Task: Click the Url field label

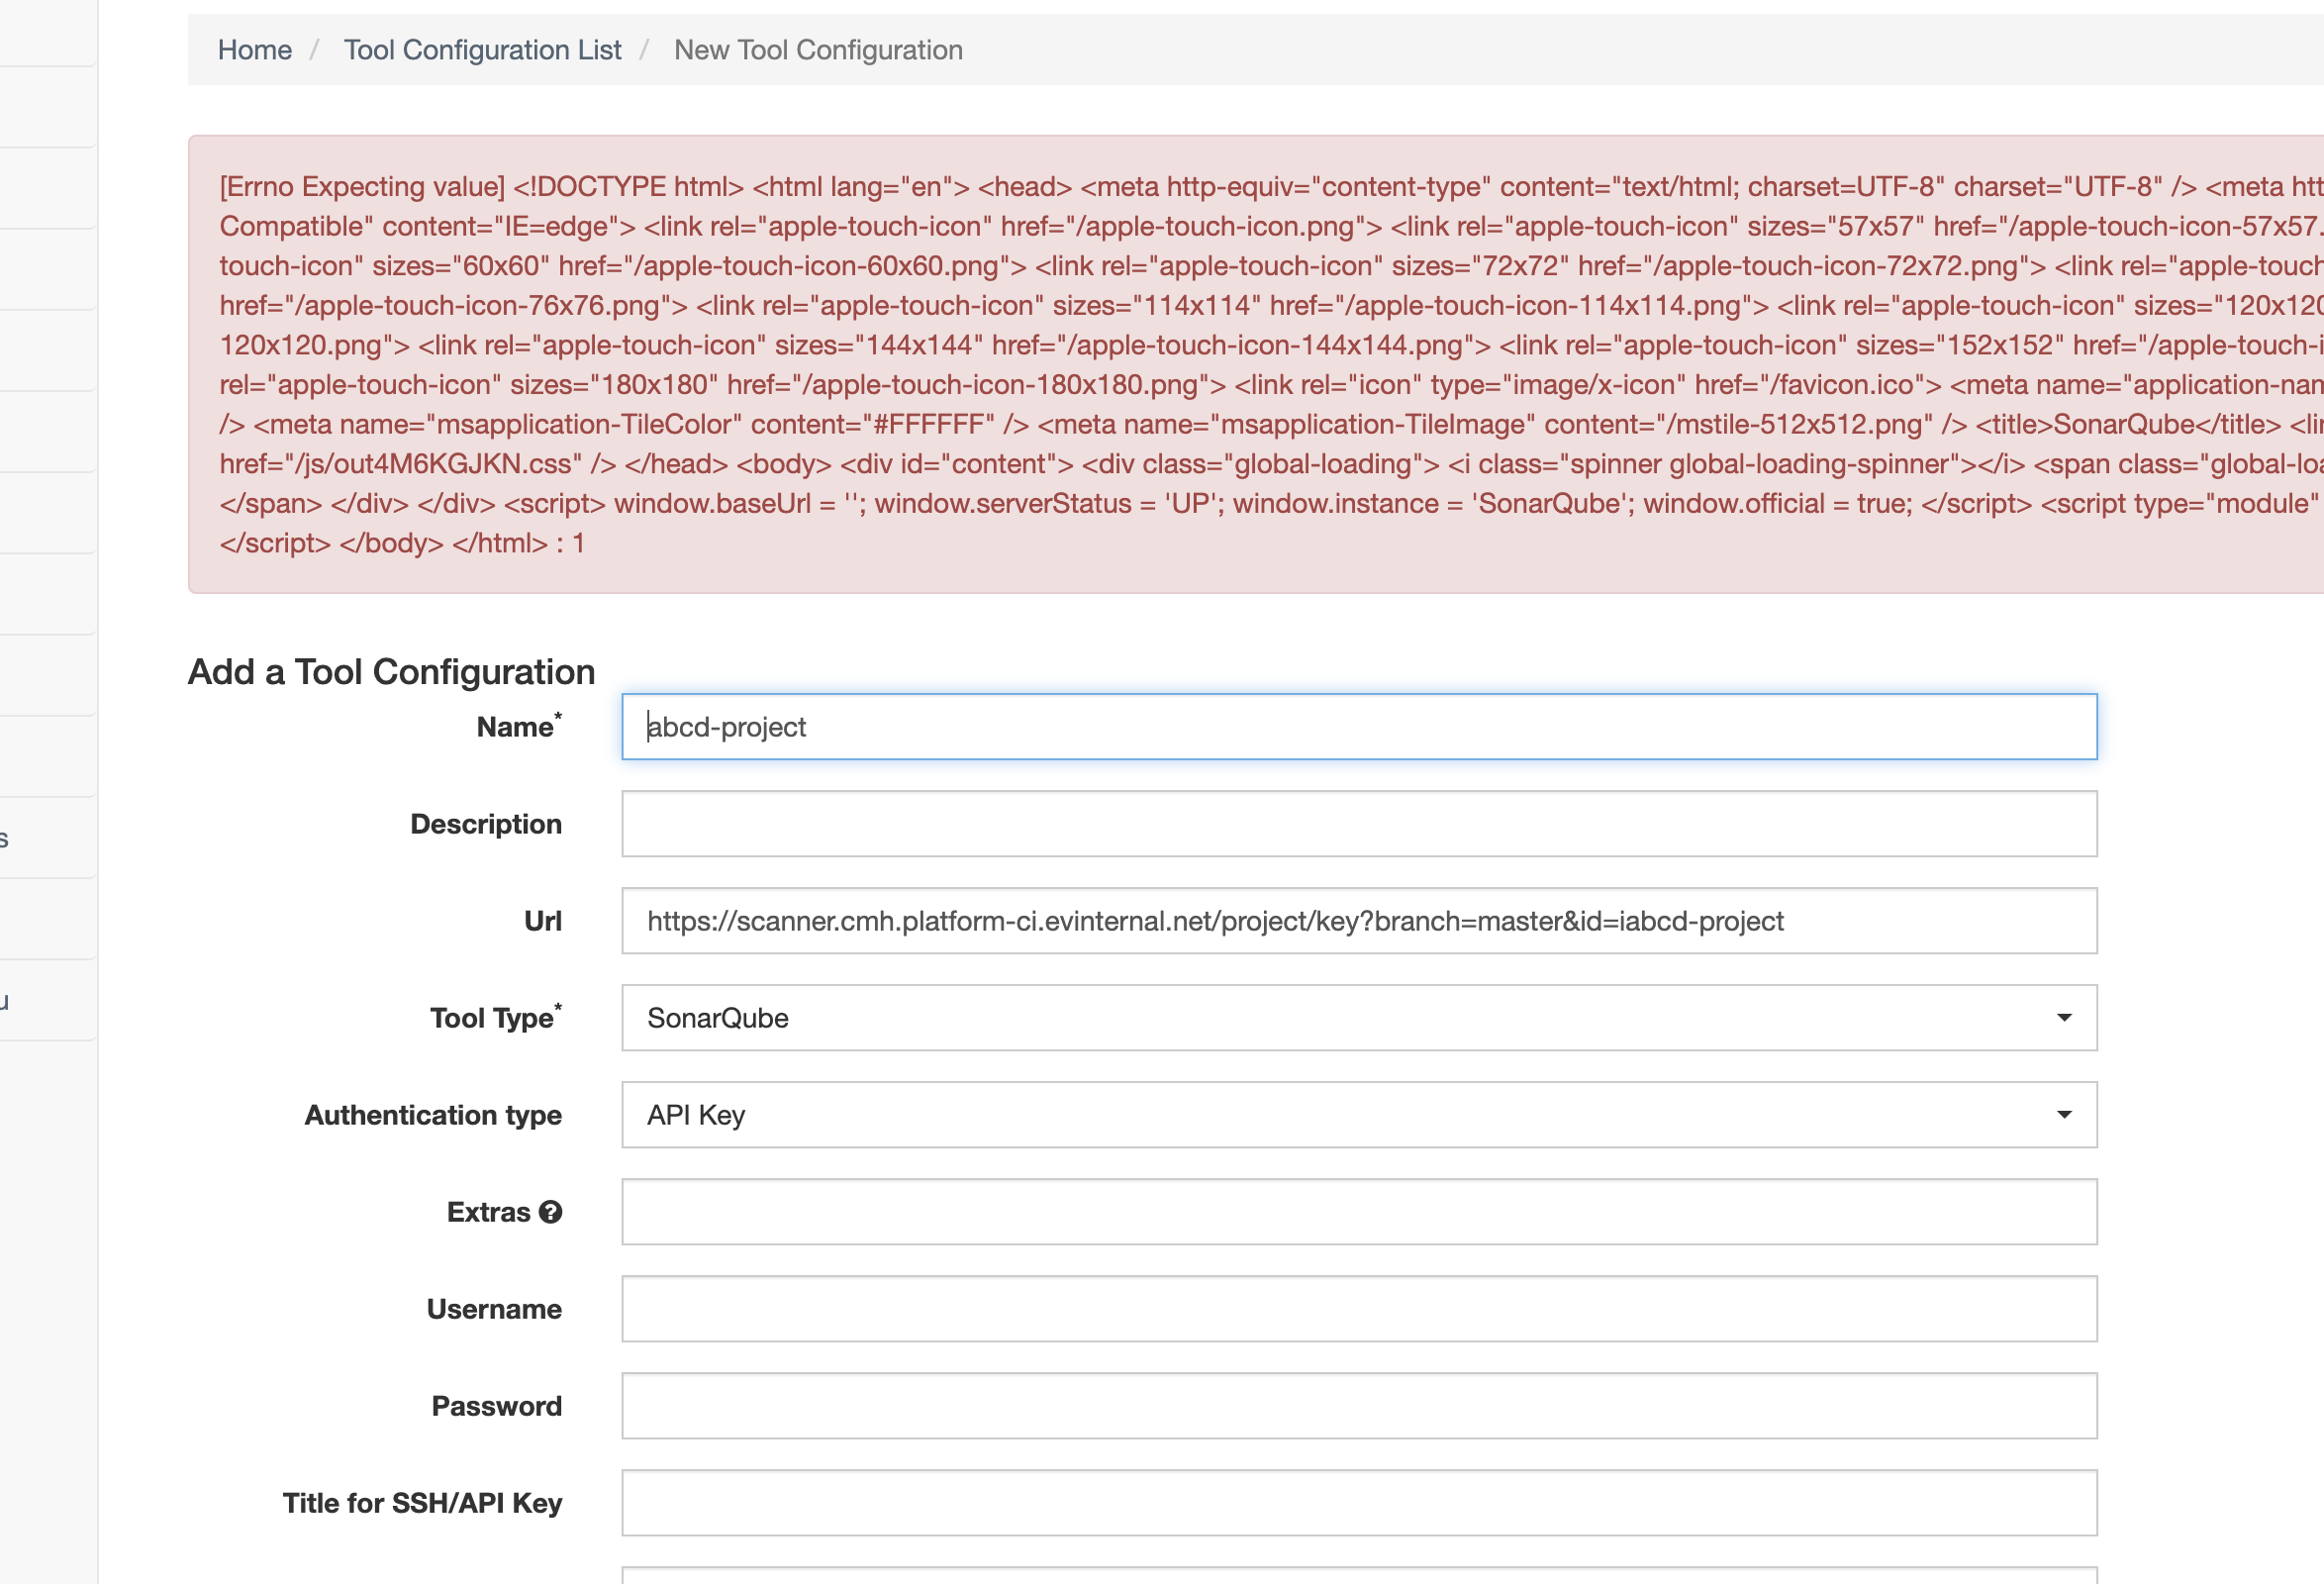Action: (x=543, y=921)
